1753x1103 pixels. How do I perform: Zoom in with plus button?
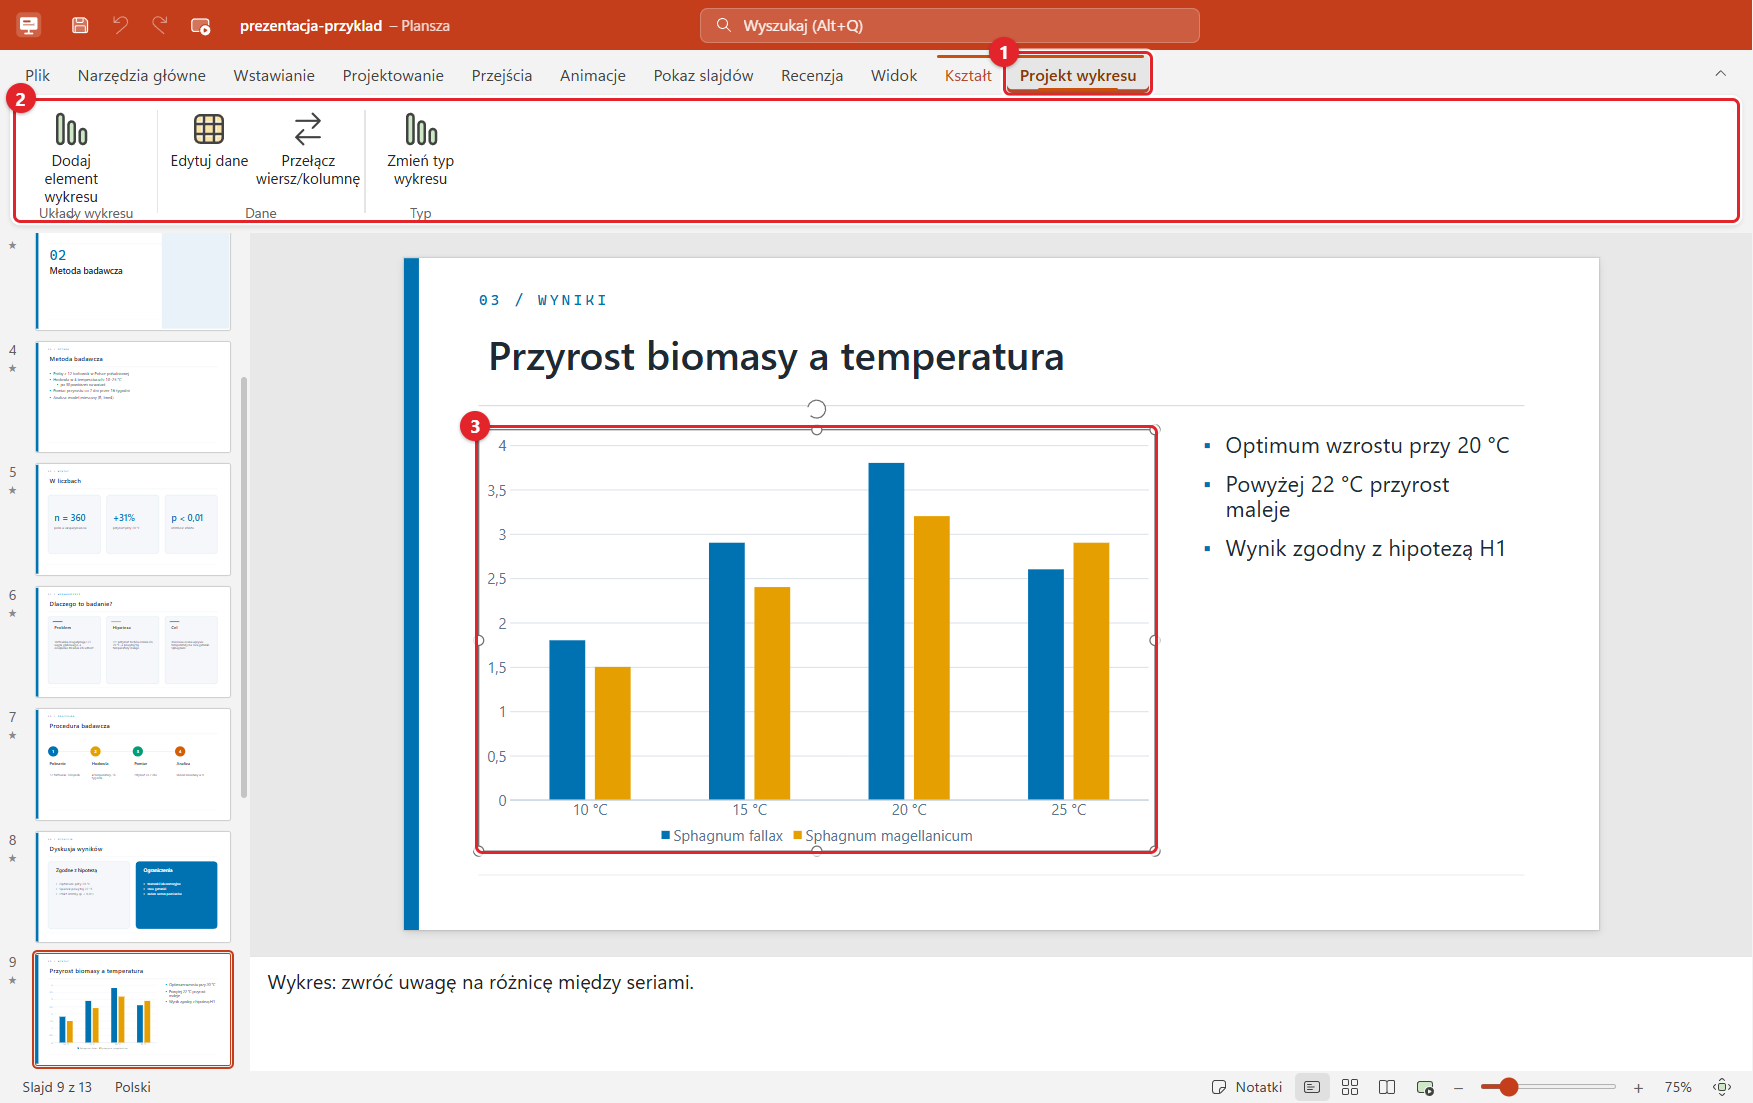point(1638,1087)
